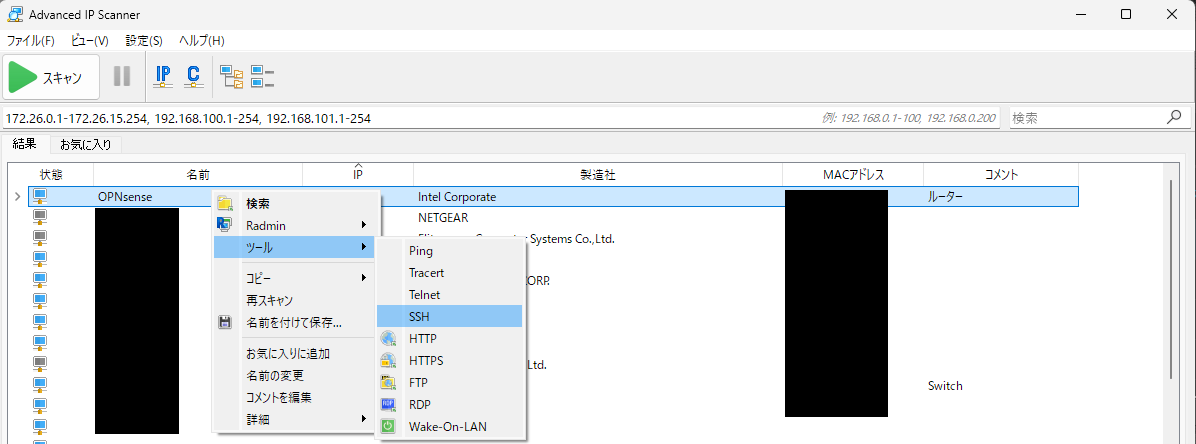The width and height of the screenshot is (1196, 444).
Task: Open the 詳細 submenu
Action: (296, 420)
